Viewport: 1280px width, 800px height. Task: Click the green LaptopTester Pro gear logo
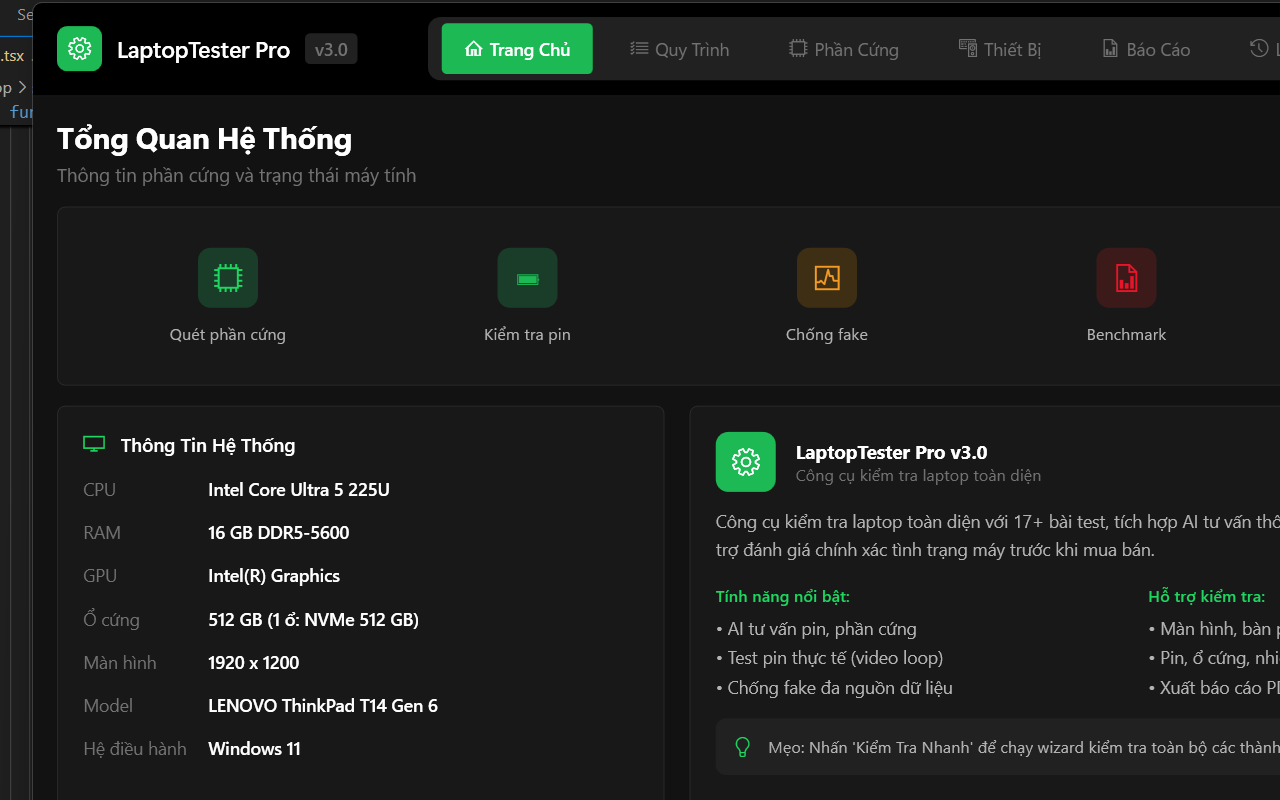tap(79, 49)
